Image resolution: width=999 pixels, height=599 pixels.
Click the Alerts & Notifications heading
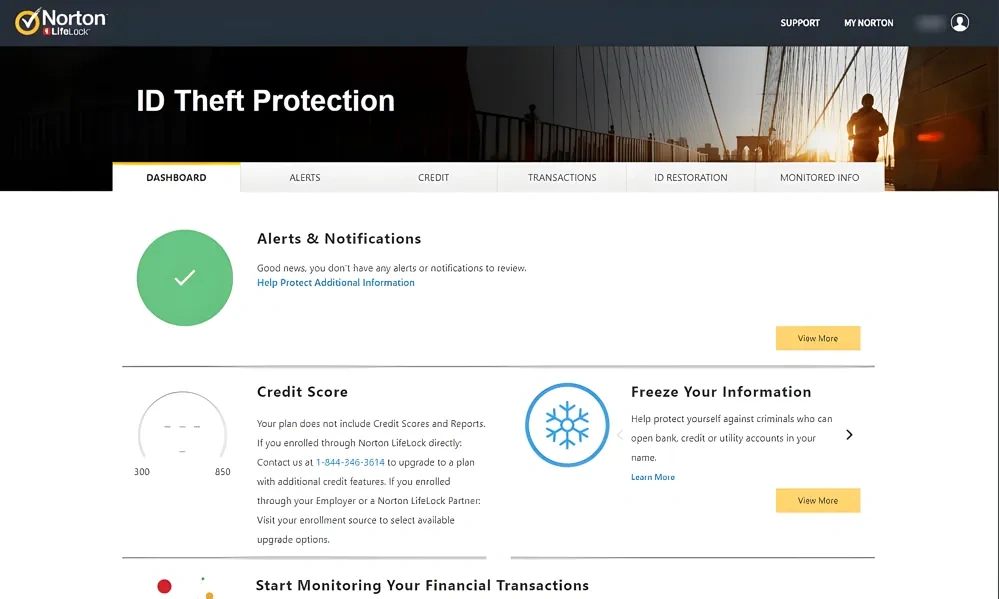point(339,238)
